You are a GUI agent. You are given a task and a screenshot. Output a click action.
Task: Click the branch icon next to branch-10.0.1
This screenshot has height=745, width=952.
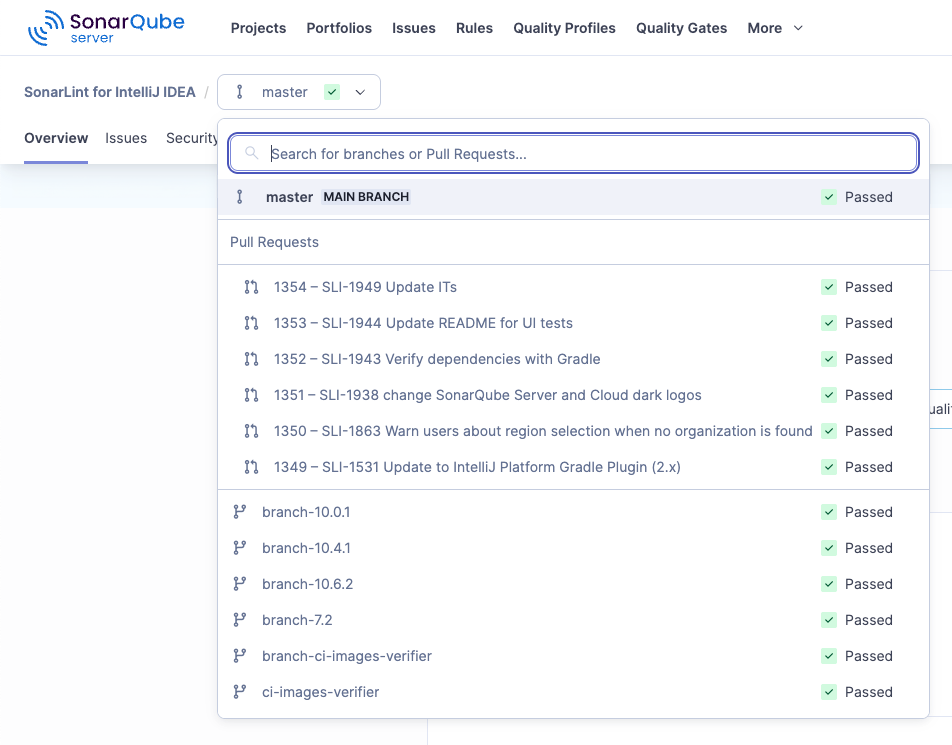240,512
